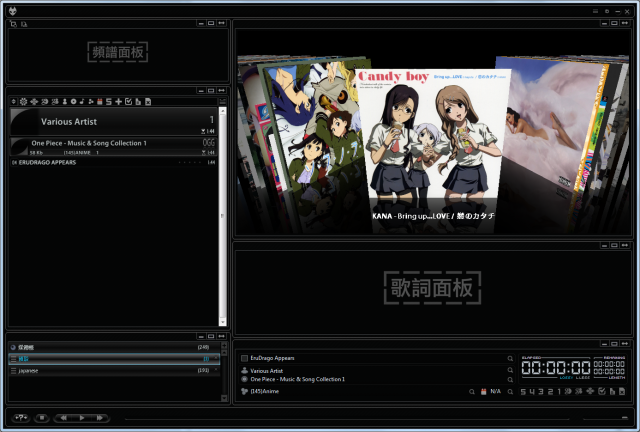Click the magnifier right of (145)Anime genre

click(x=472, y=392)
